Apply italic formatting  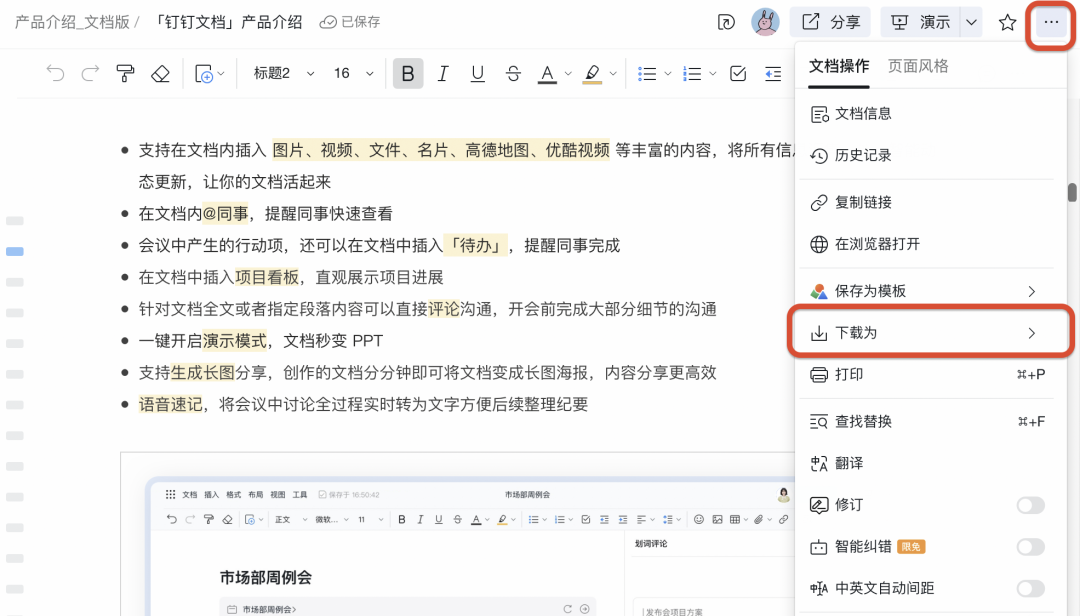(443, 73)
